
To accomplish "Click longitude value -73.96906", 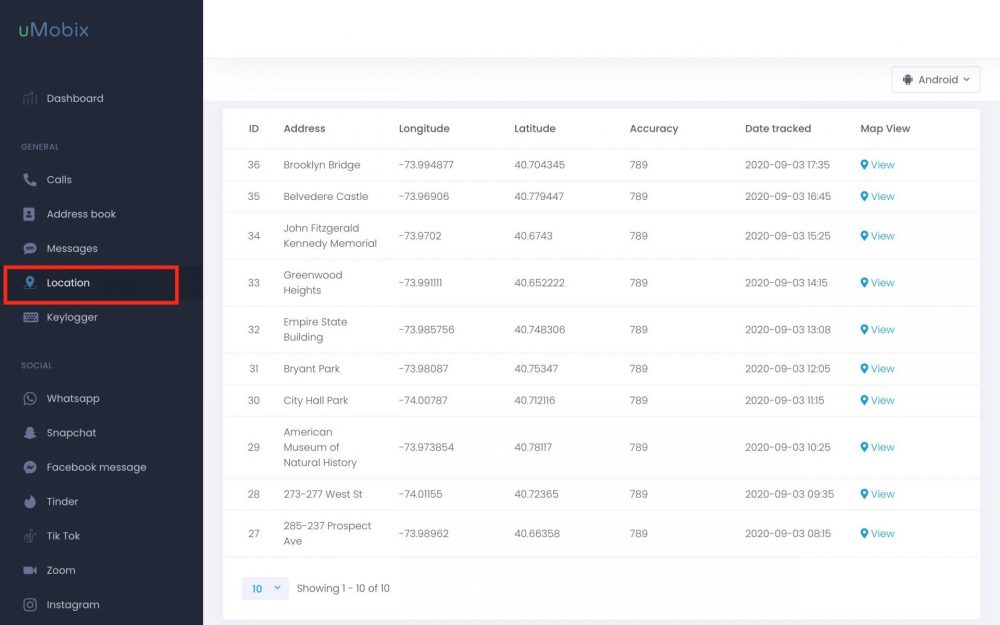I will pyautogui.click(x=423, y=196).
